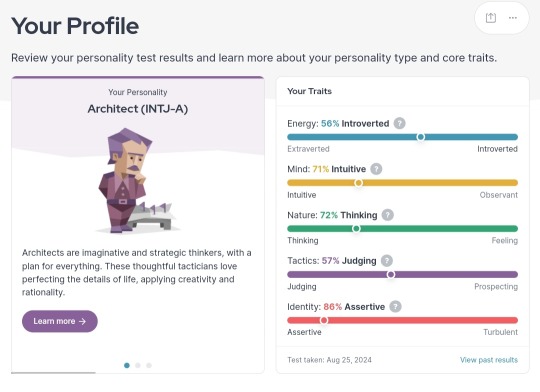This screenshot has width=540, height=392.
Task: Click the Nature trait slider handle
Action: pos(356,229)
